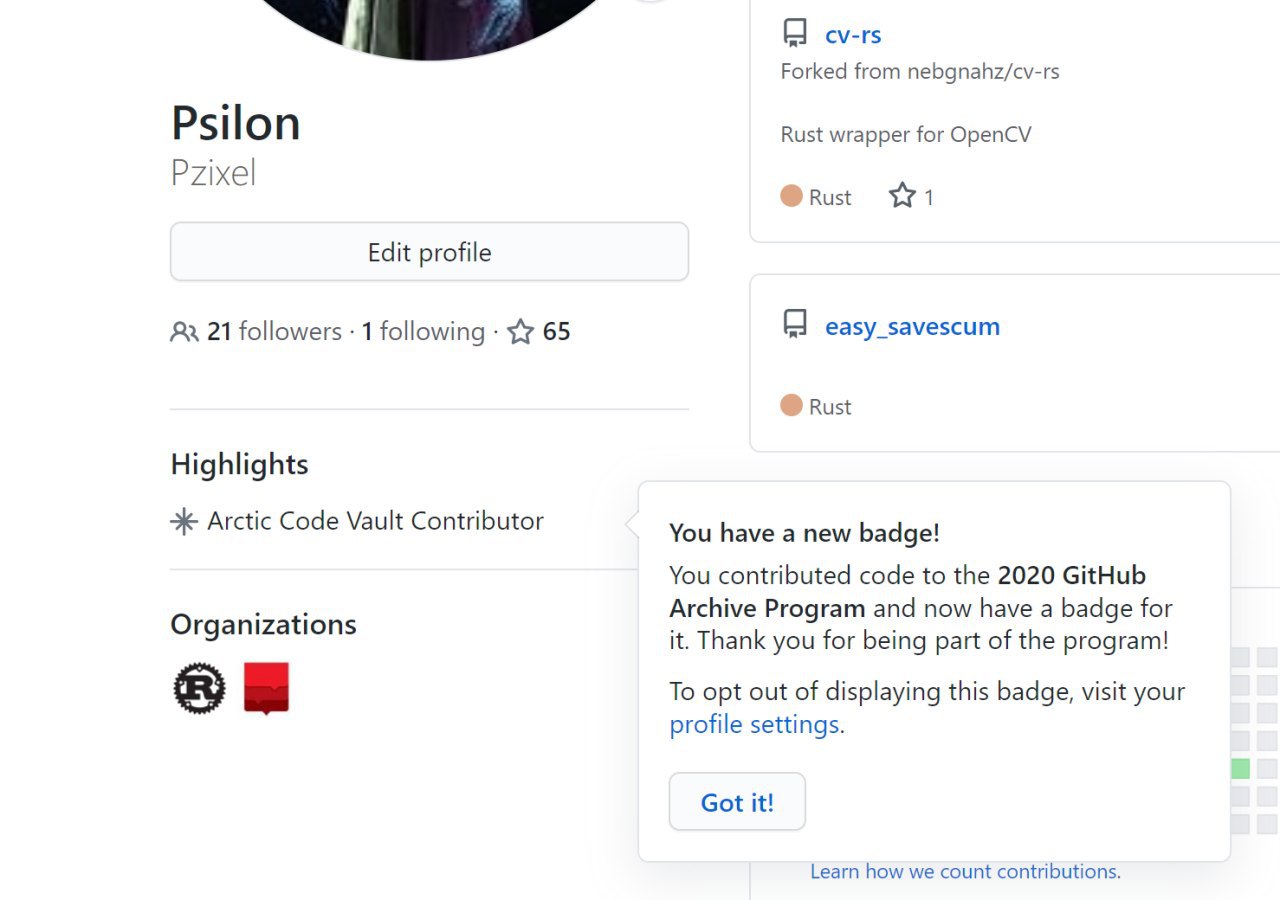This screenshot has height=900, width=1280.
Task: Open the cv-rs repository link
Action: click(x=853, y=35)
